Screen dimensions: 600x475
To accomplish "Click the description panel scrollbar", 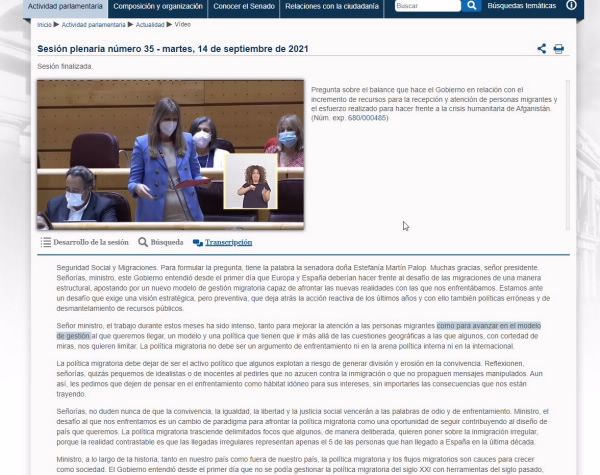I will click(x=567, y=155).
